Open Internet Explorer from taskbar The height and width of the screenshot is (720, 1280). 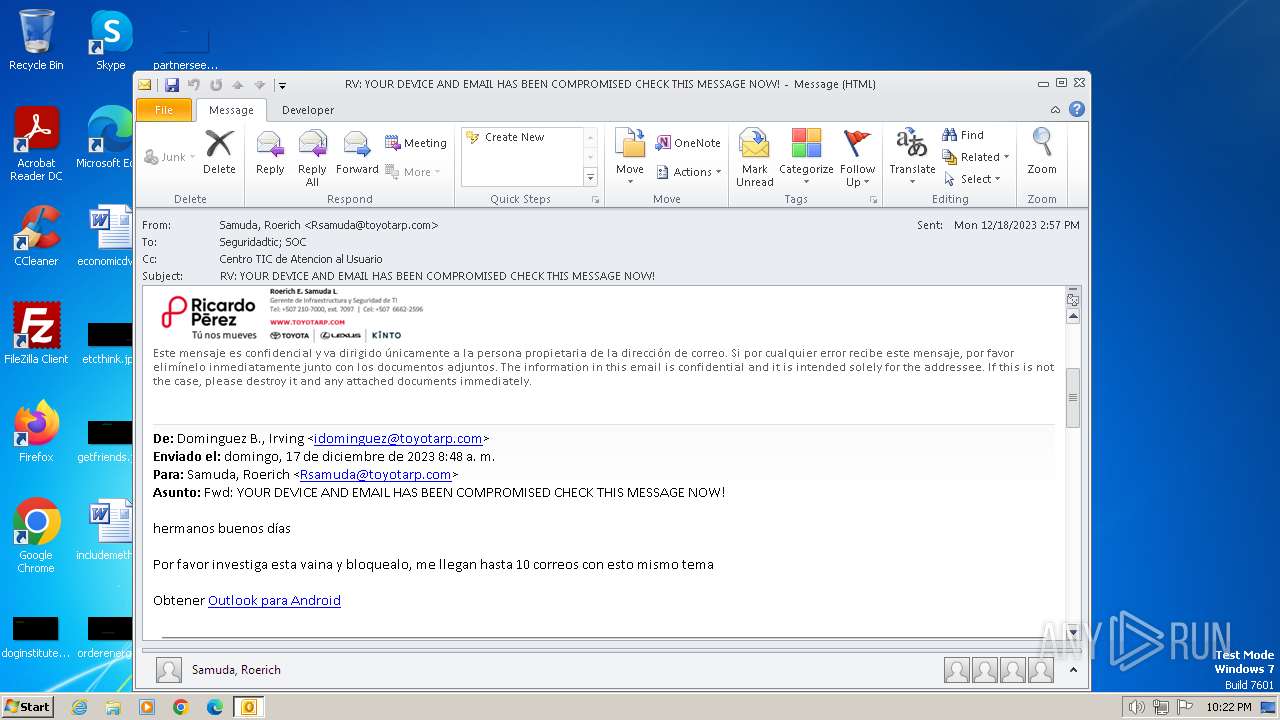[x=79, y=707]
